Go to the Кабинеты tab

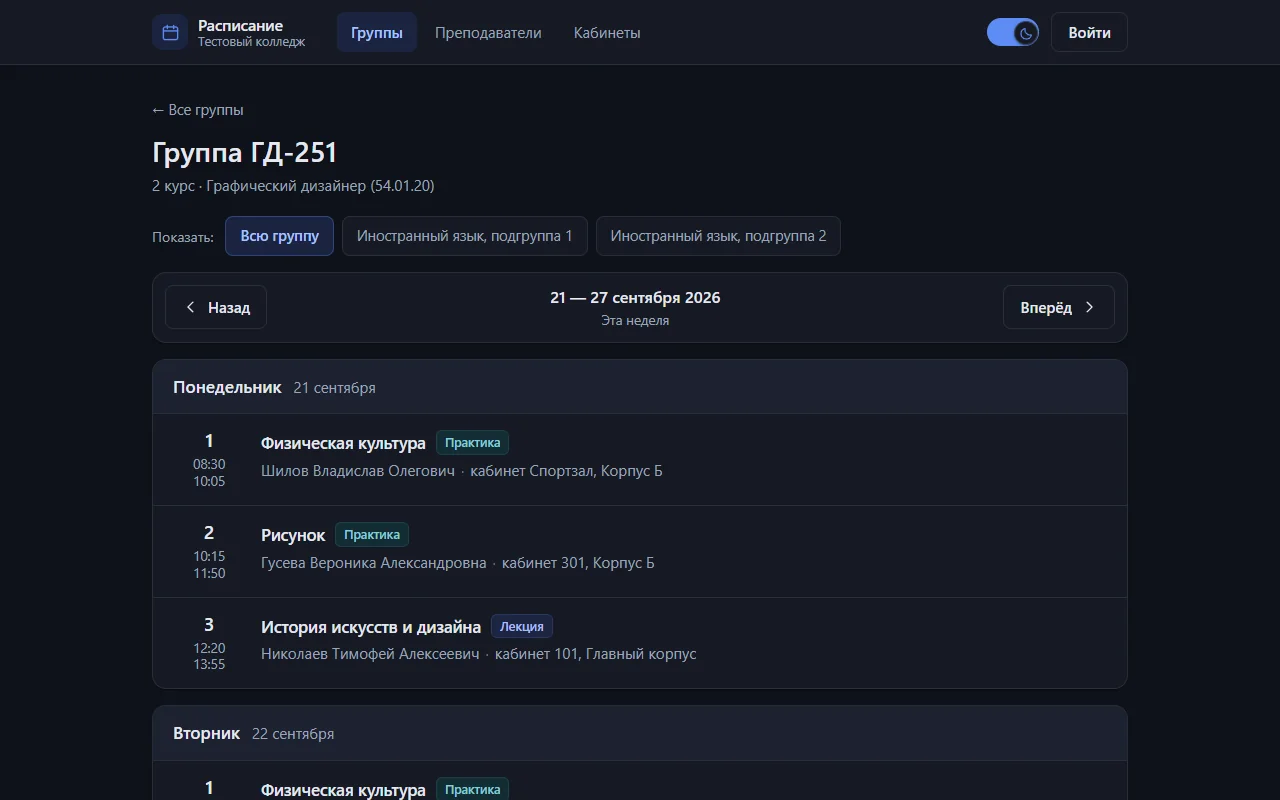pos(607,32)
